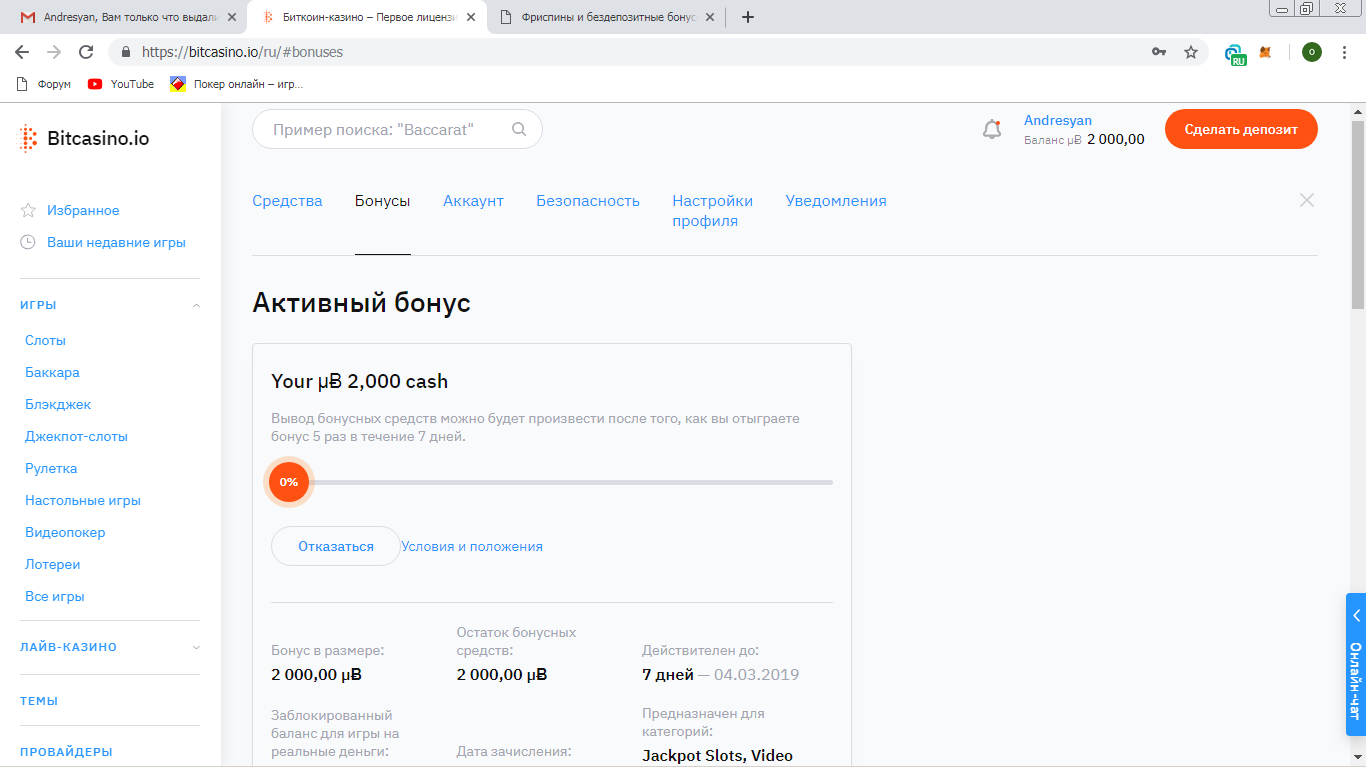
Task: Open the Рулетка category
Action: (51, 469)
